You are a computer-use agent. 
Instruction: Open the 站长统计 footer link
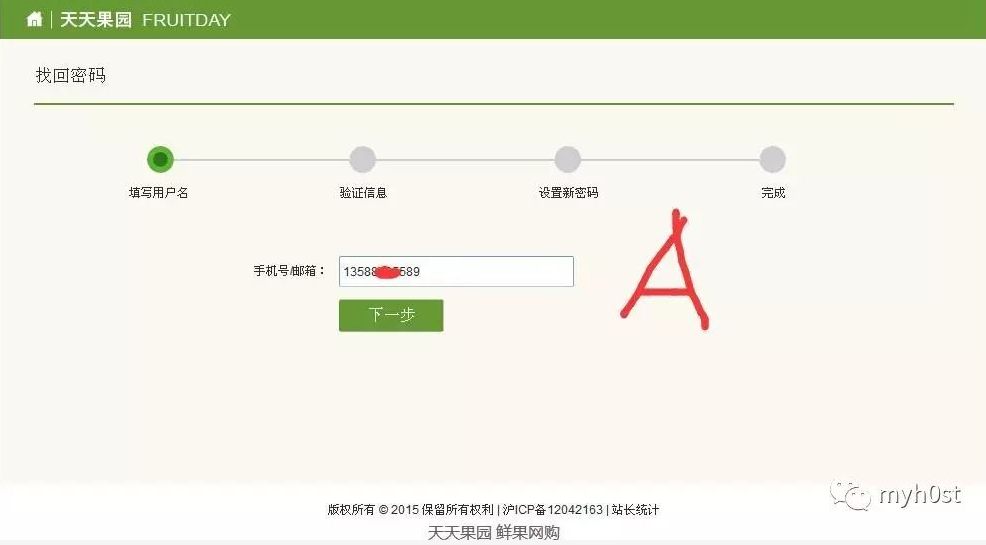click(x=635, y=510)
